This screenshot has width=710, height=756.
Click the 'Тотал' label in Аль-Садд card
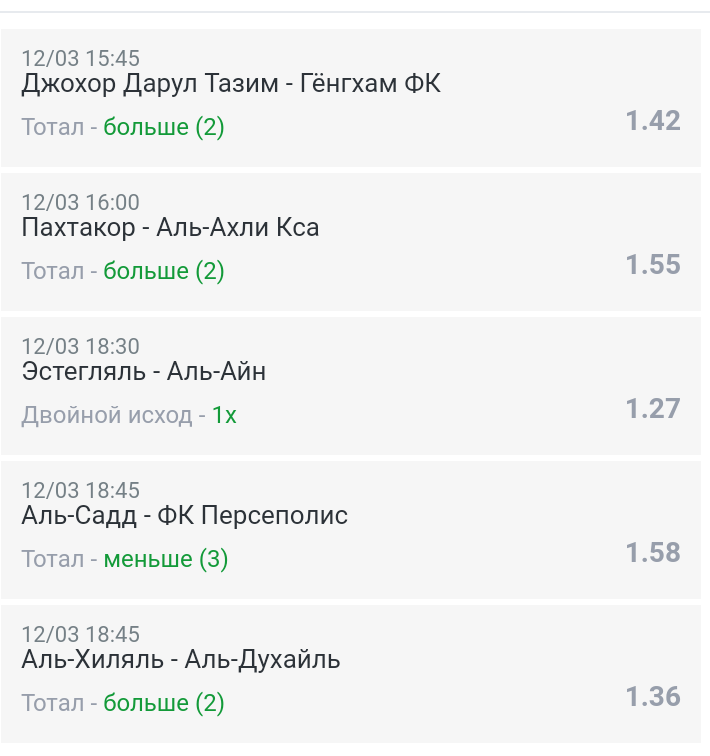click(x=53, y=559)
